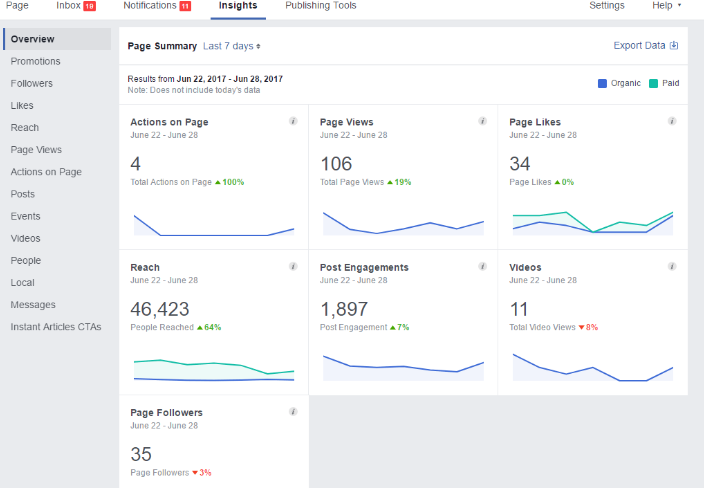Image resolution: width=704 pixels, height=488 pixels.
Task: Open Posts section in sidebar
Action: coord(22,194)
